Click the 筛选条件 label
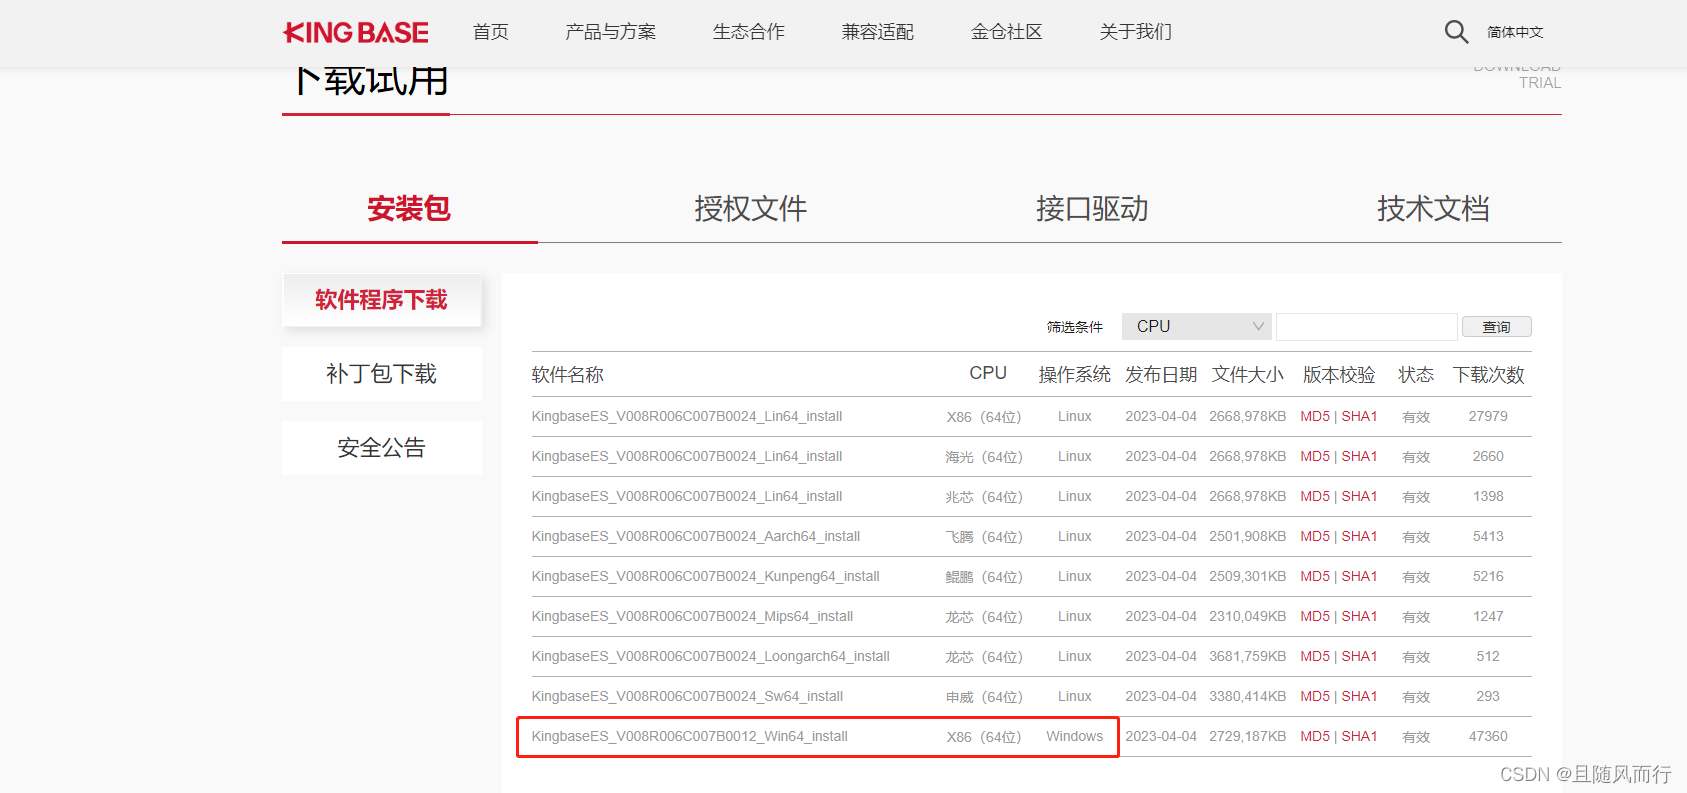 pyautogui.click(x=1075, y=327)
